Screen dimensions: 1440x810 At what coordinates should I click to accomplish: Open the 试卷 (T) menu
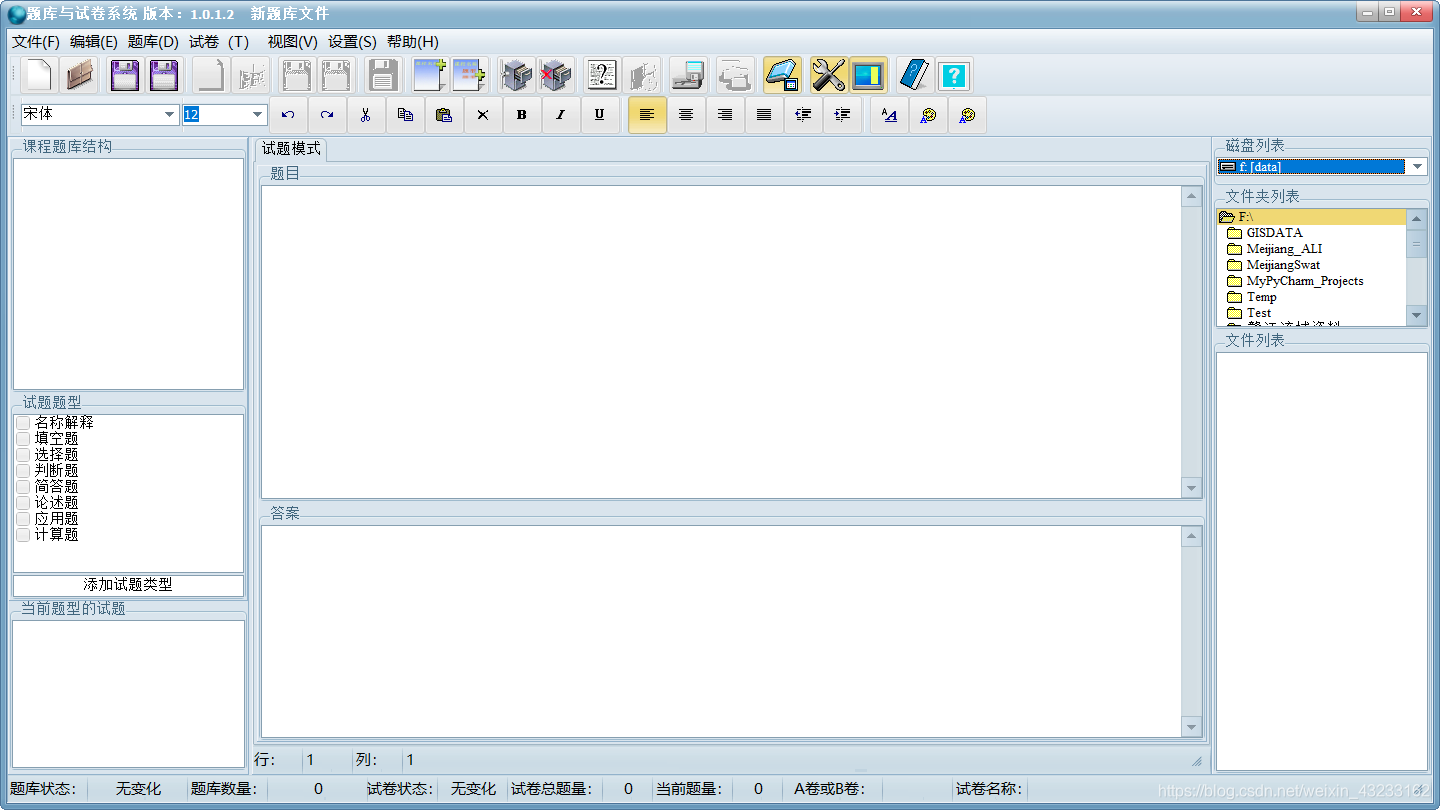click(219, 42)
